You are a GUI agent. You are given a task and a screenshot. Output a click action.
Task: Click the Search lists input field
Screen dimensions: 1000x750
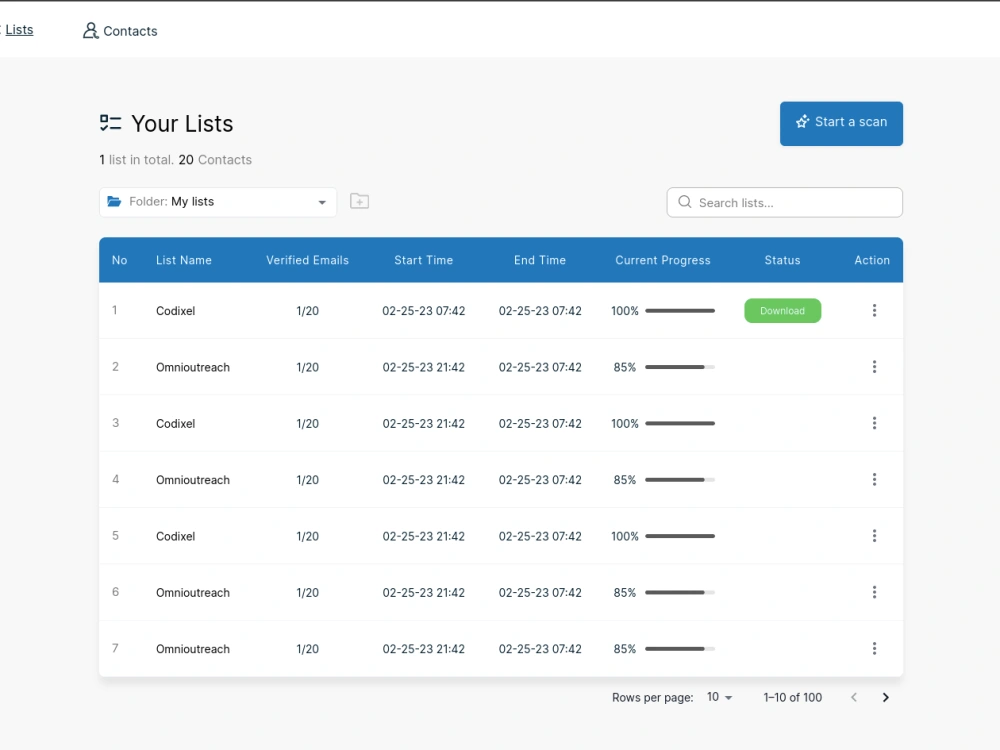[784, 202]
